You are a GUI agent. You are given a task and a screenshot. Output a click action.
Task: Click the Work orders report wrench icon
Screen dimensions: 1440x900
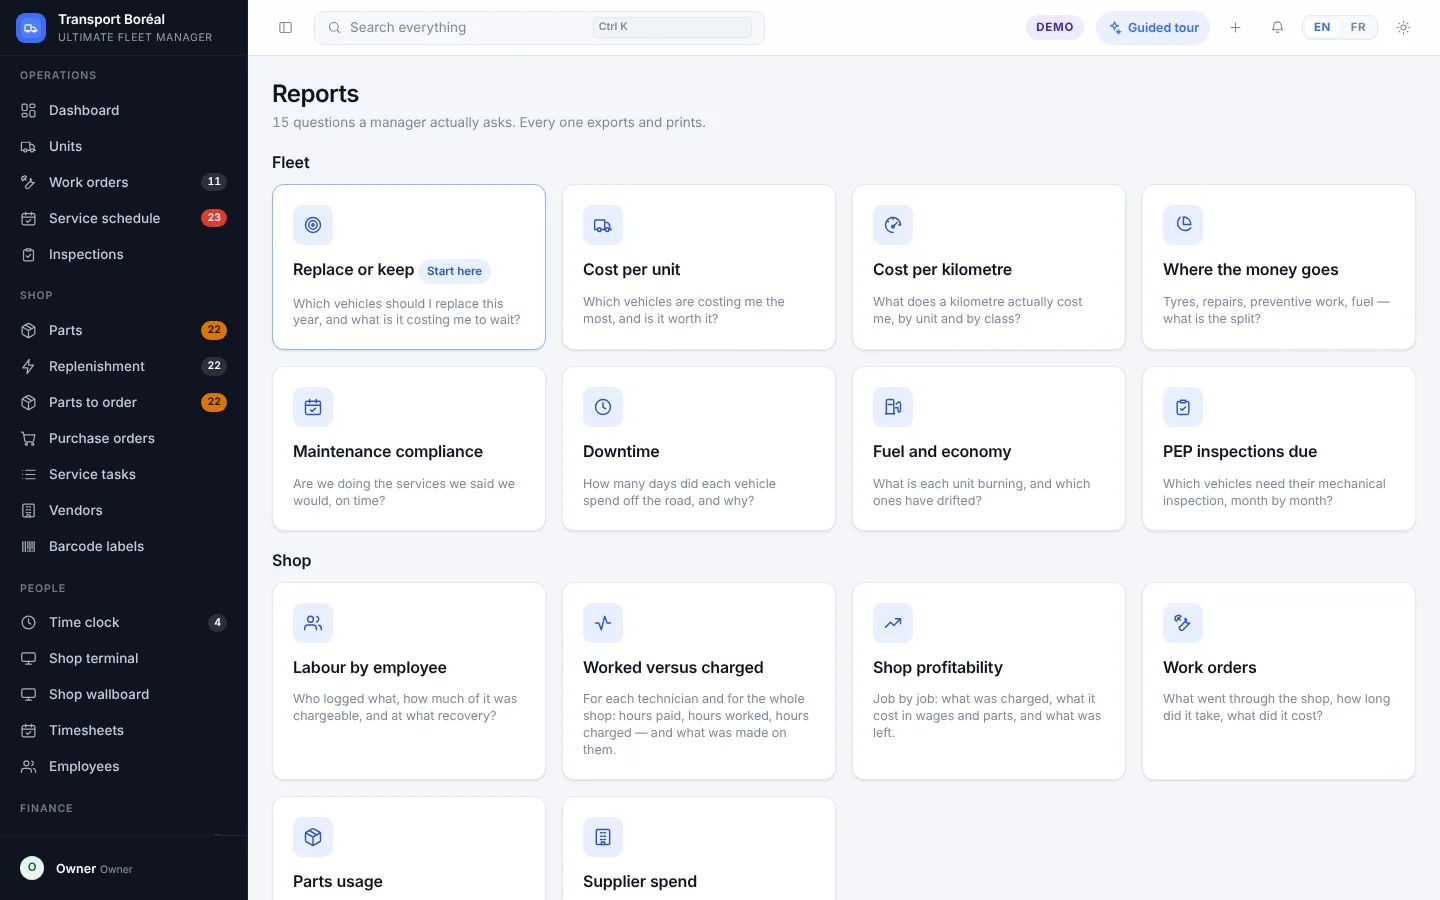1183,623
